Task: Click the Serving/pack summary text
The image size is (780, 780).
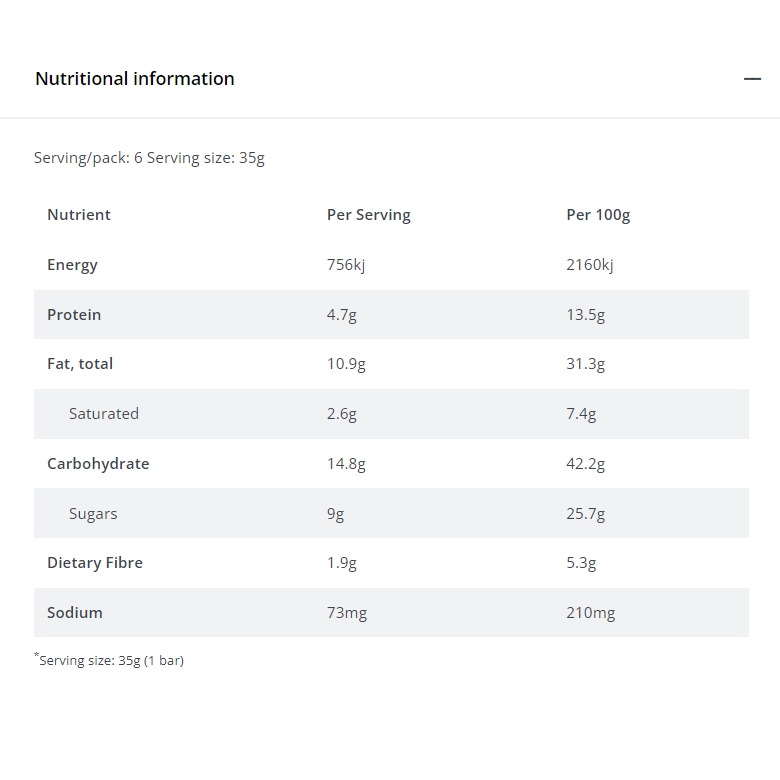Action: (x=149, y=158)
